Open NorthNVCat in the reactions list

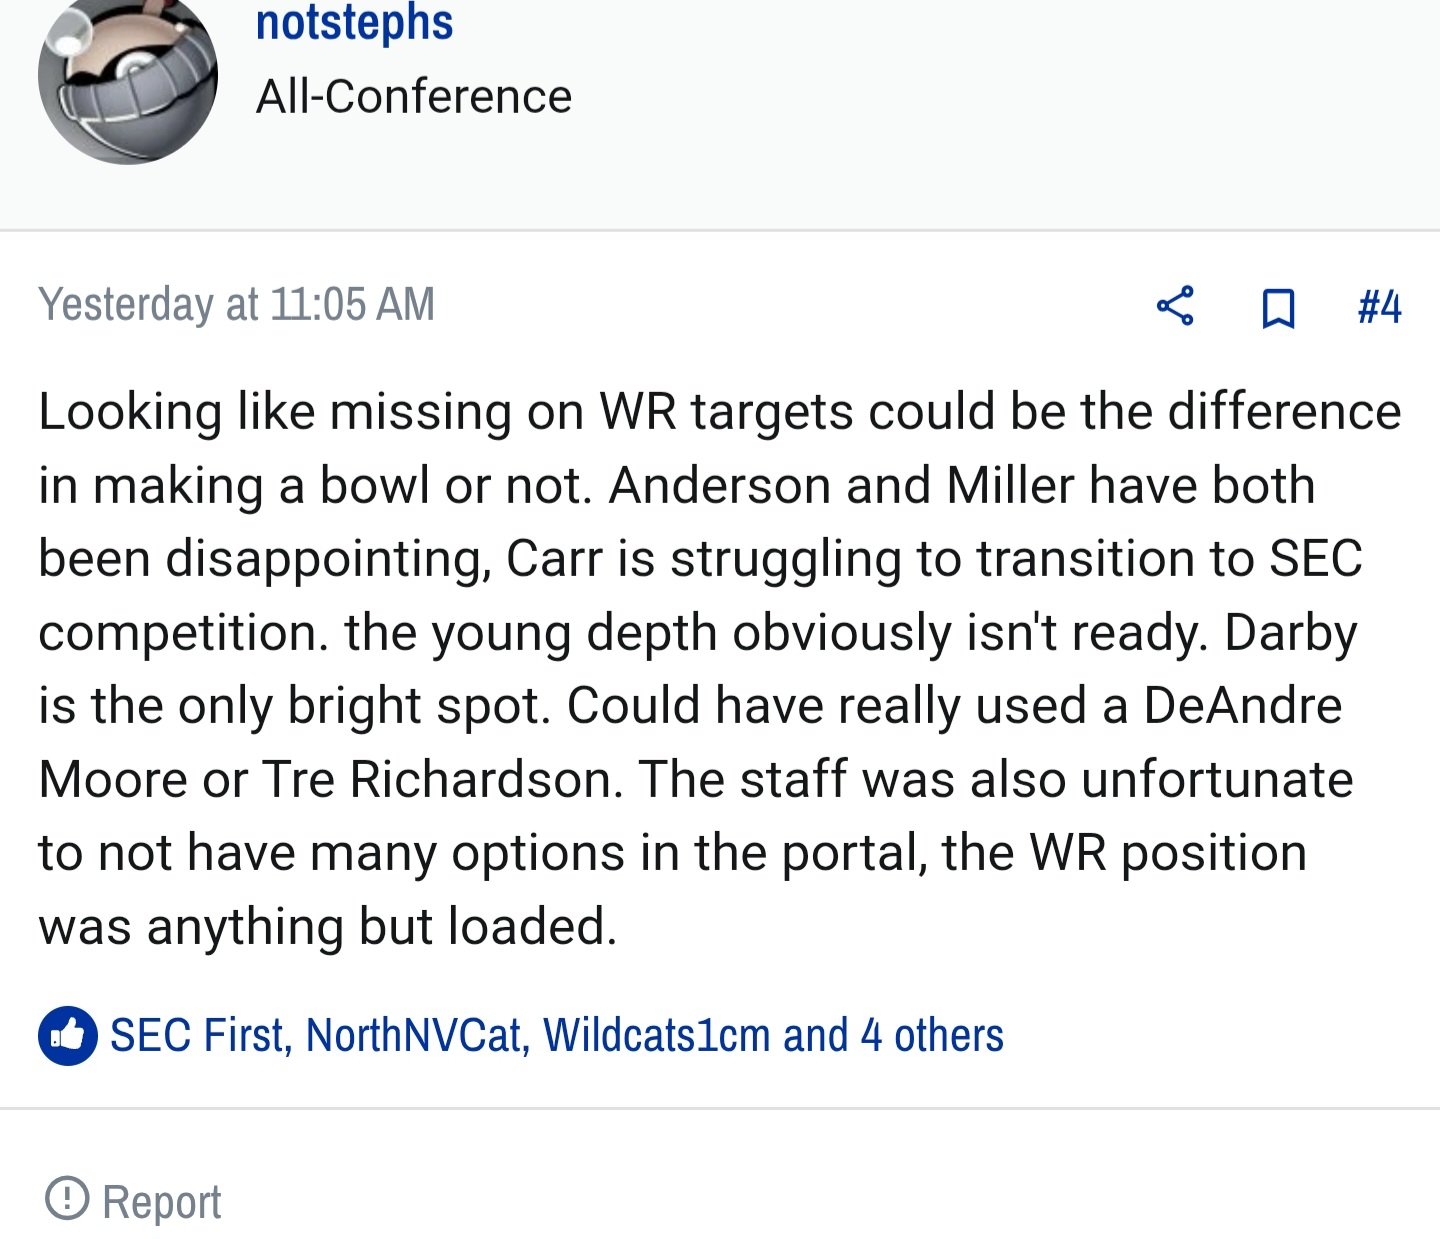pyautogui.click(x=415, y=1035)
